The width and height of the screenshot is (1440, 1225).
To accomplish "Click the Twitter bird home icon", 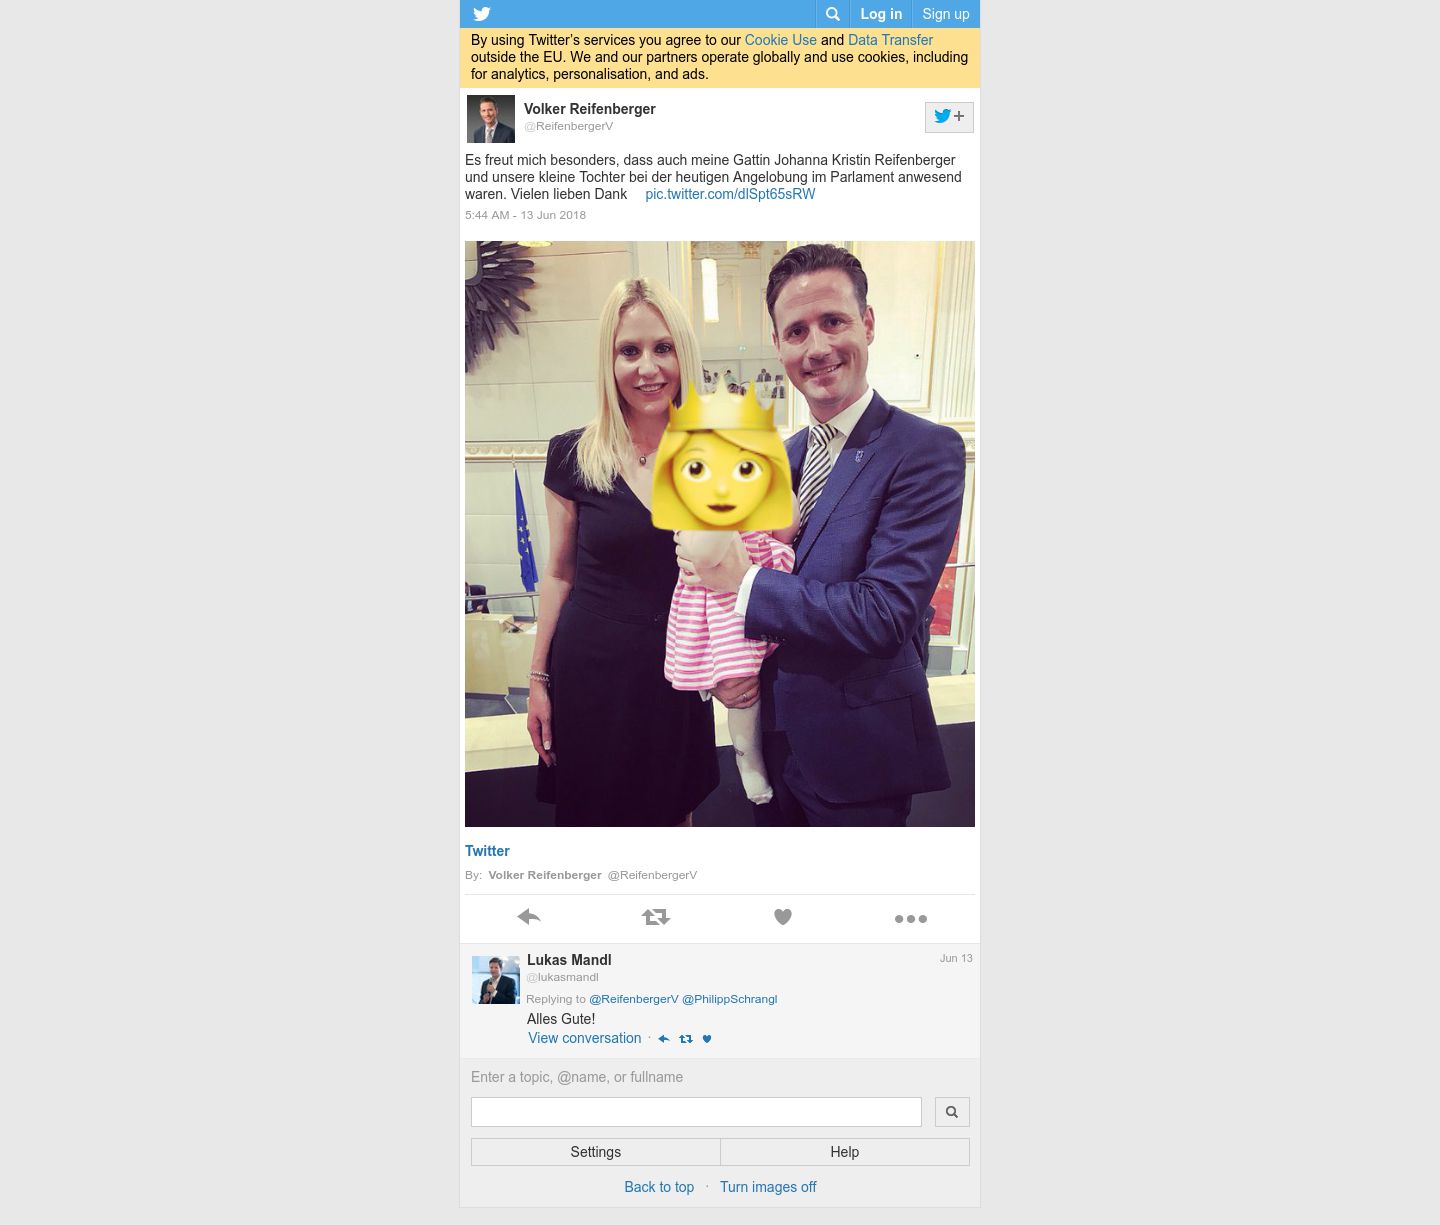I will [x=482, y=14].
